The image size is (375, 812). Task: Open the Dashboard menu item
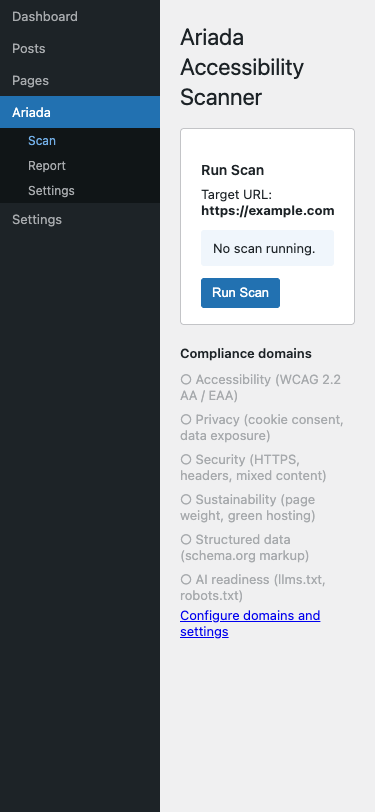click(x=80, y=17)
